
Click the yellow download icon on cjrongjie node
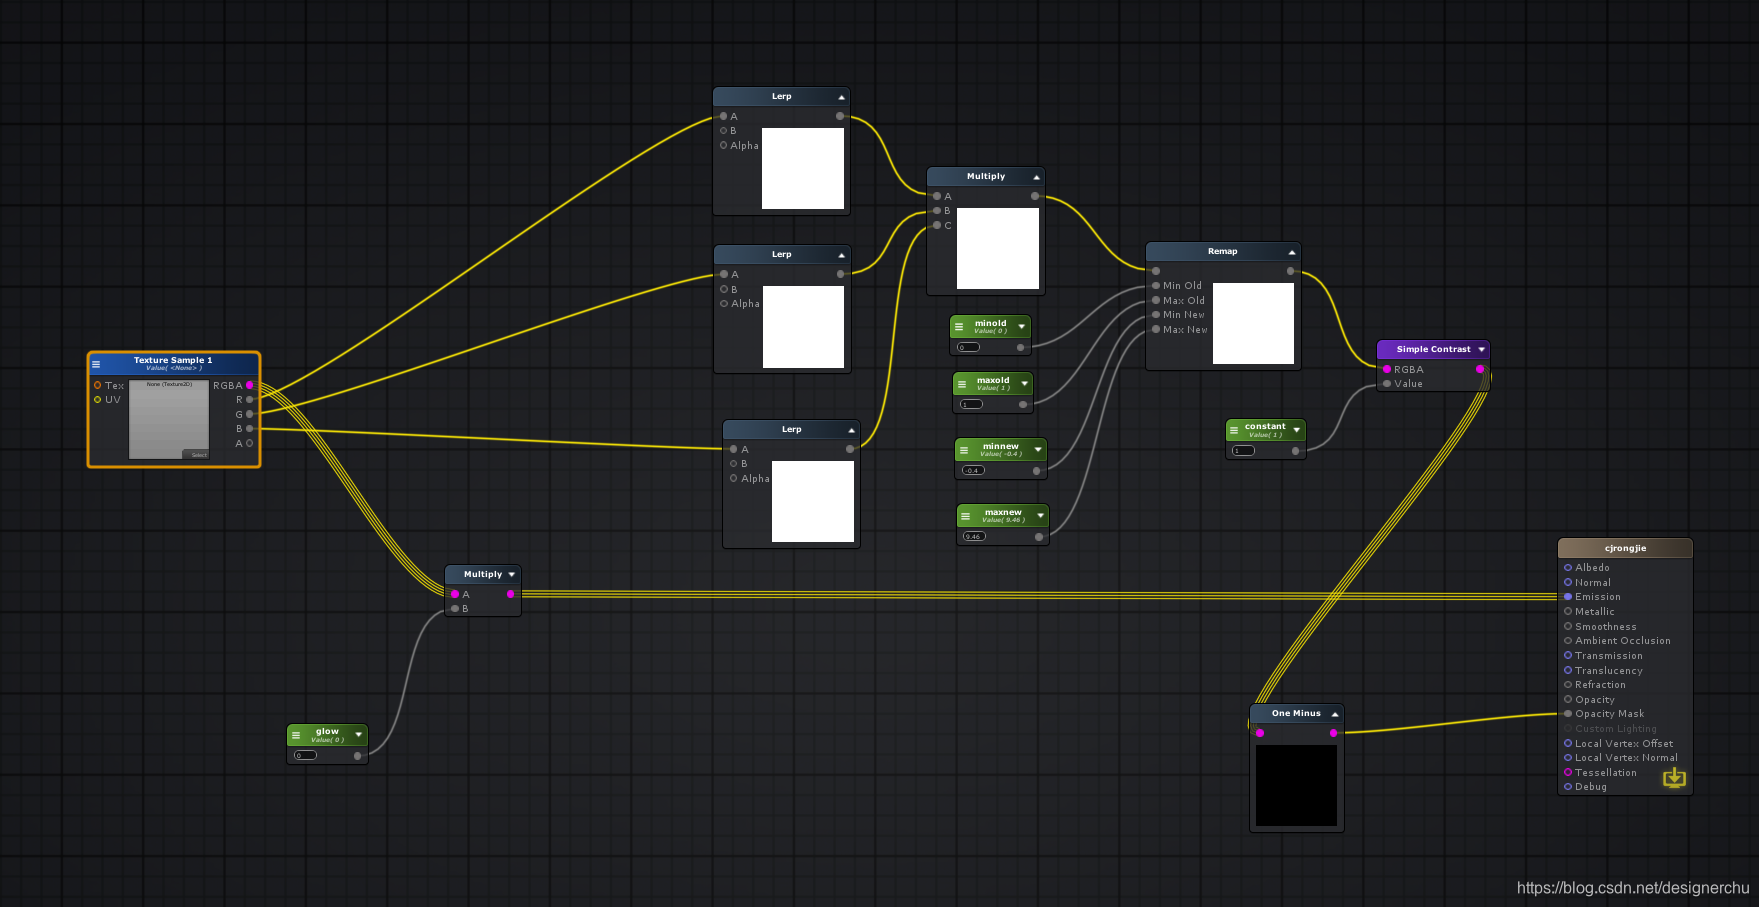1674,778
